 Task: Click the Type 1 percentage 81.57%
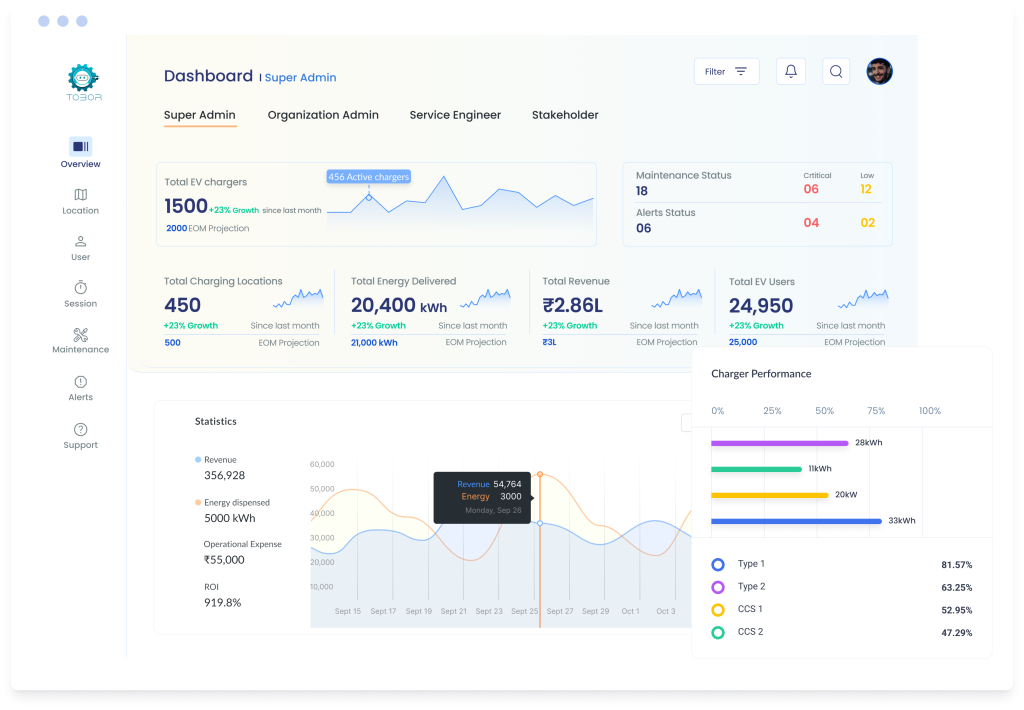click(957, 565)
